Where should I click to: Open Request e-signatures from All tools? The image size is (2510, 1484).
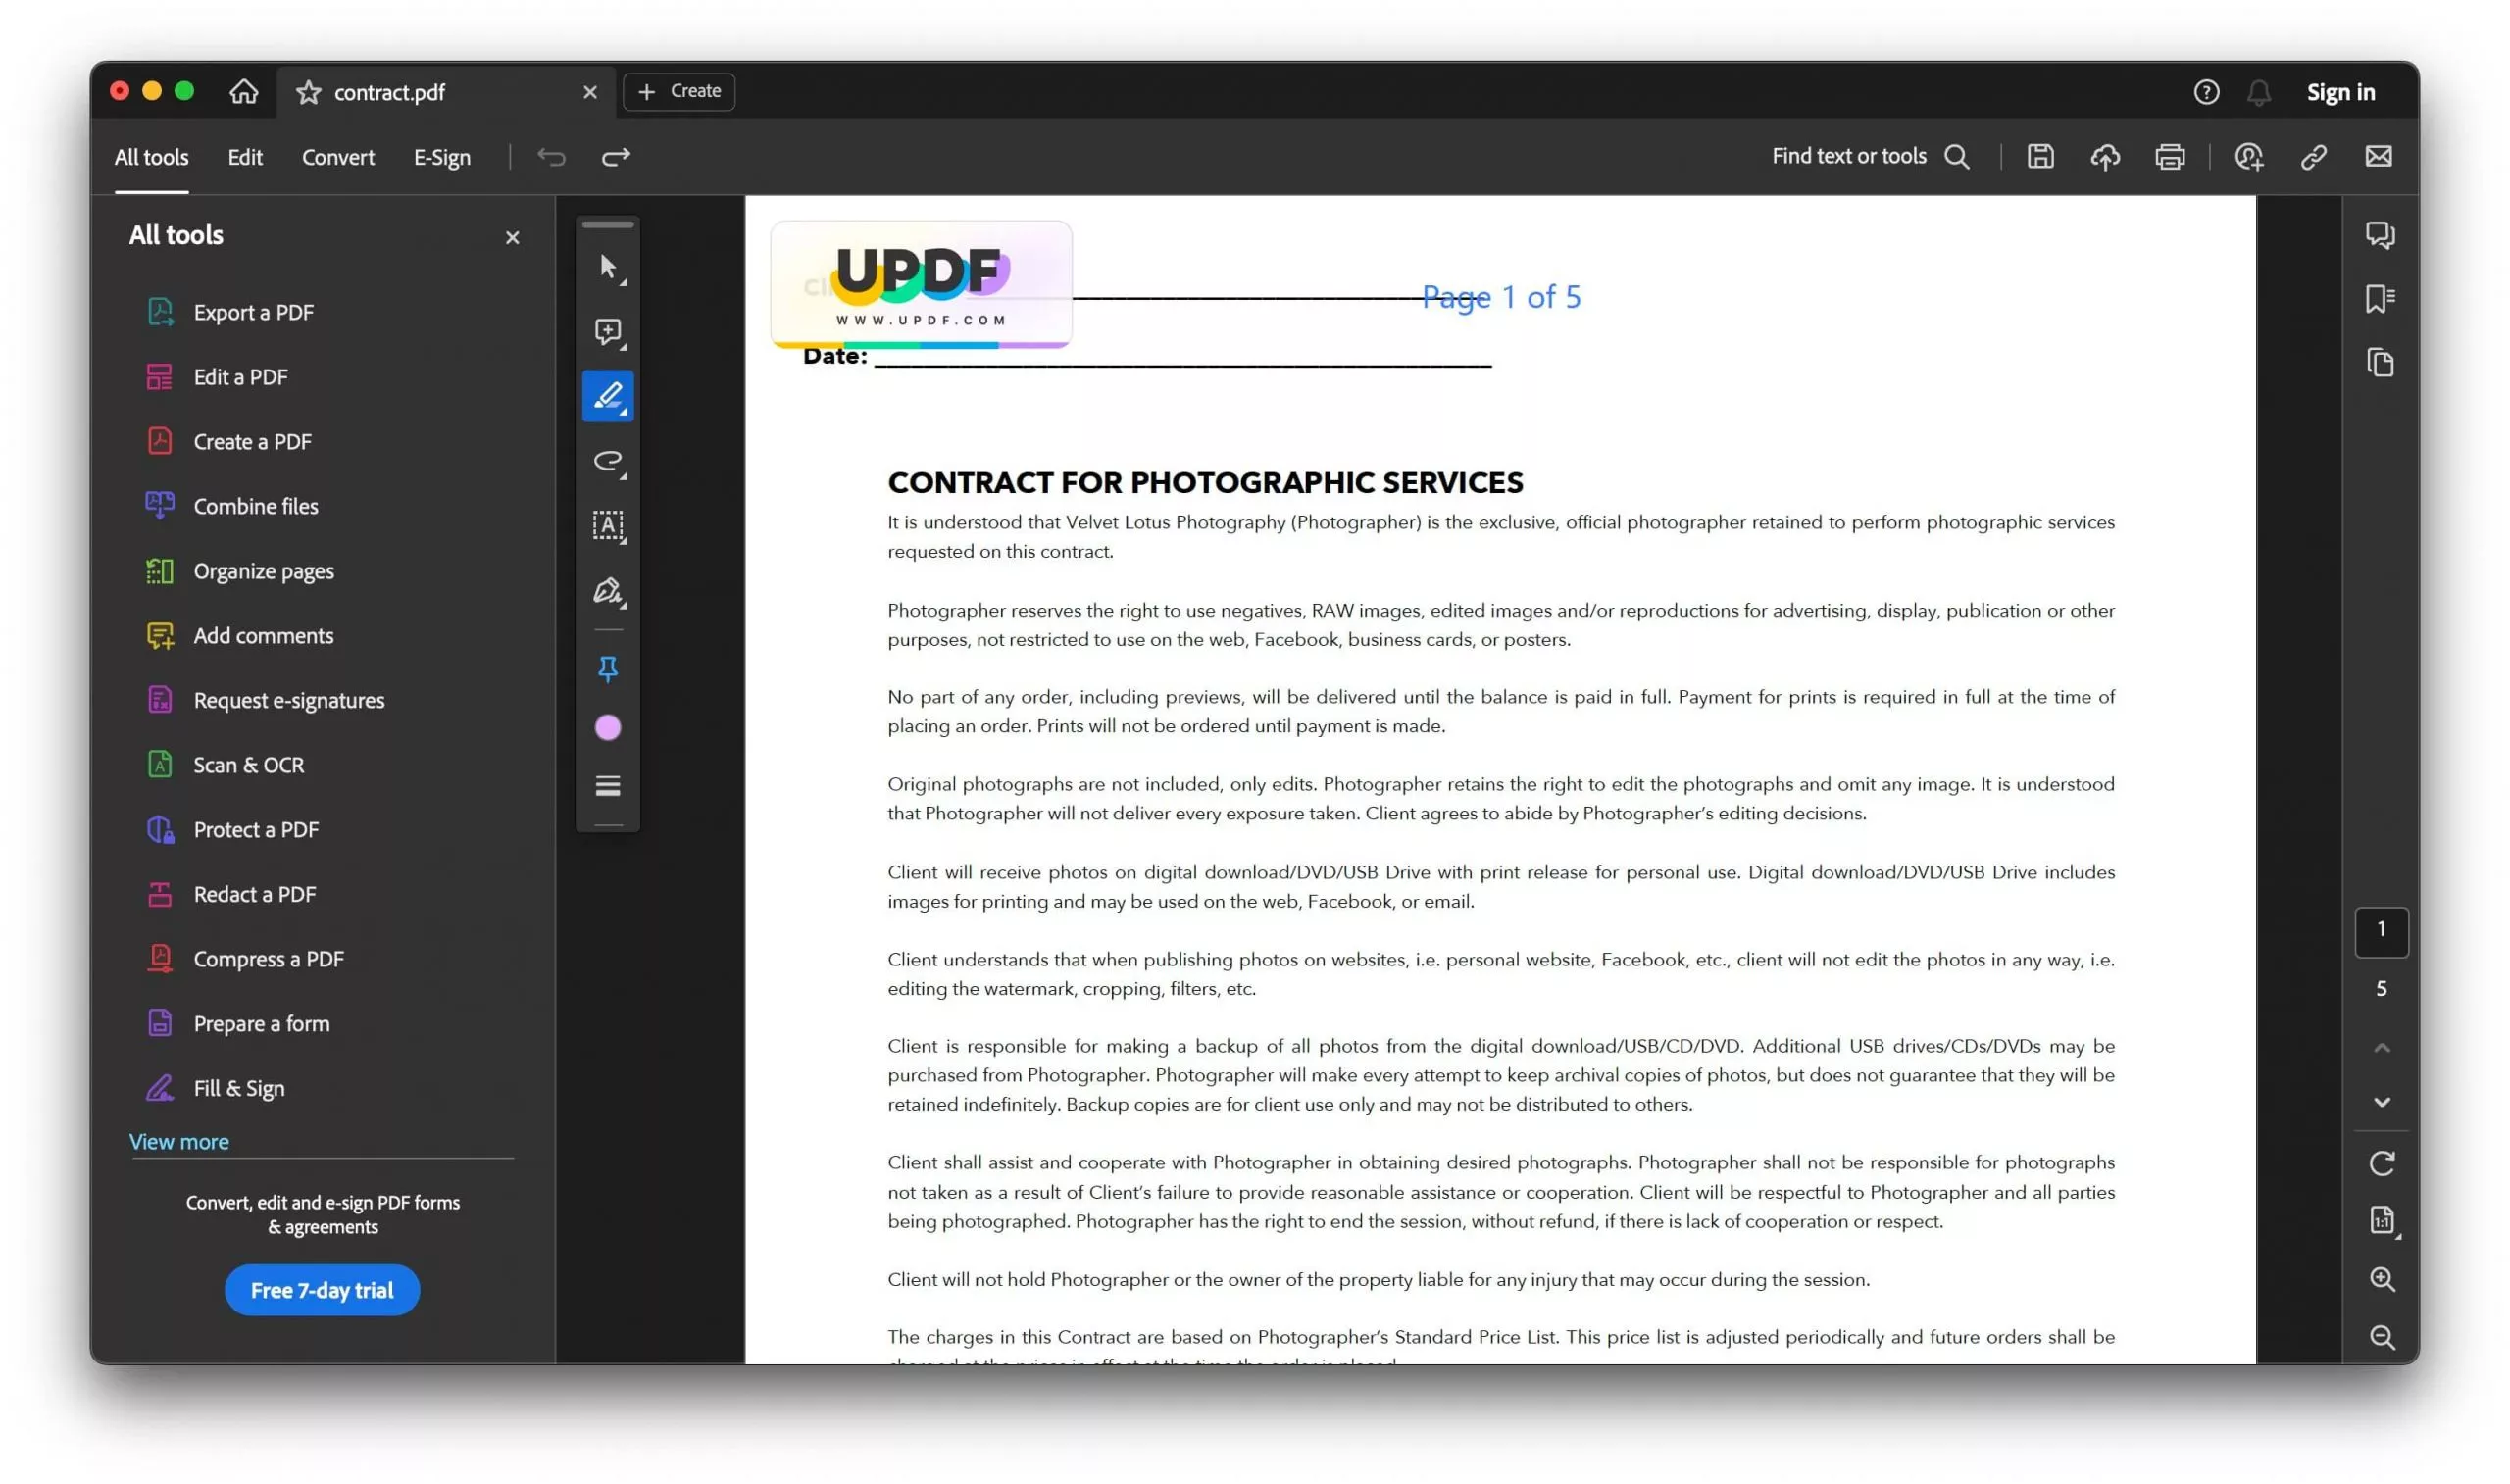click(289, 700)
